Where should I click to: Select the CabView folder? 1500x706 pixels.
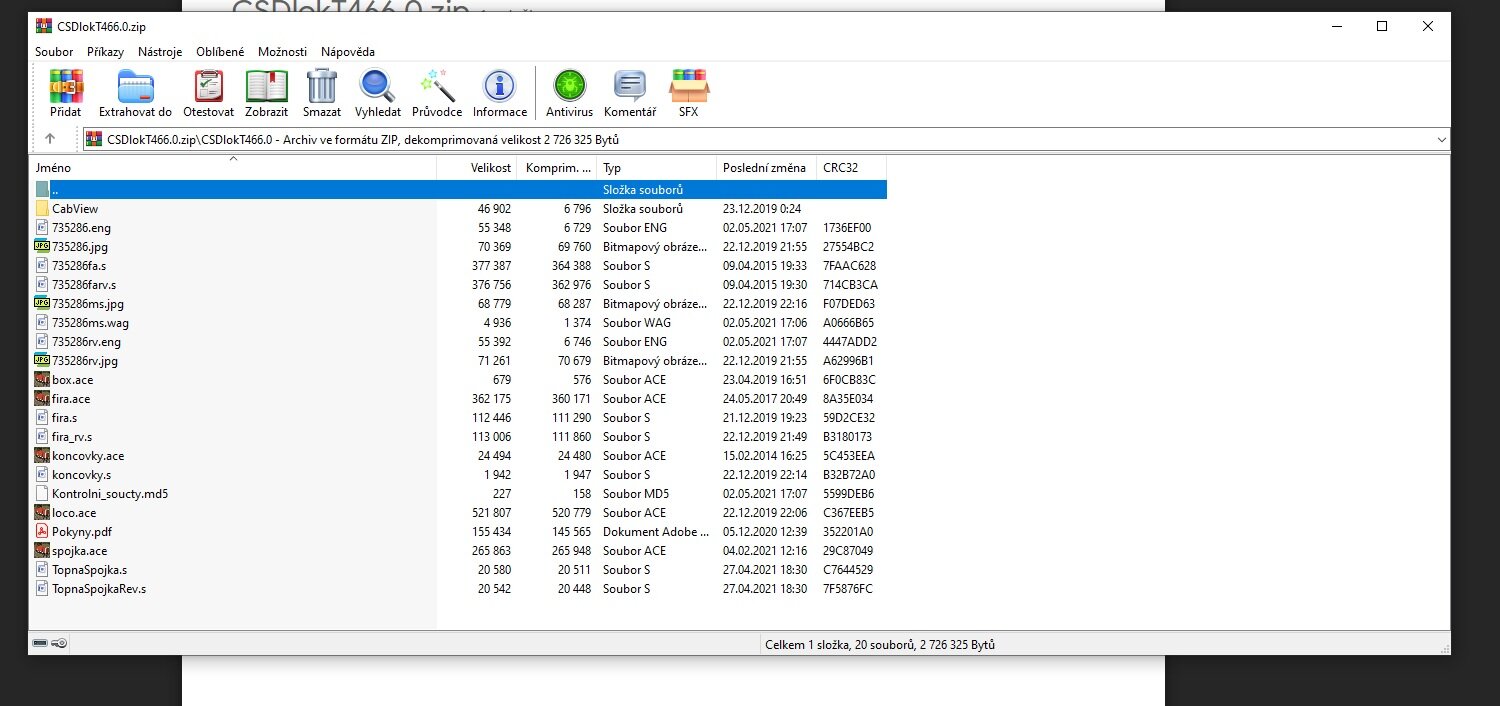(75, 209)
